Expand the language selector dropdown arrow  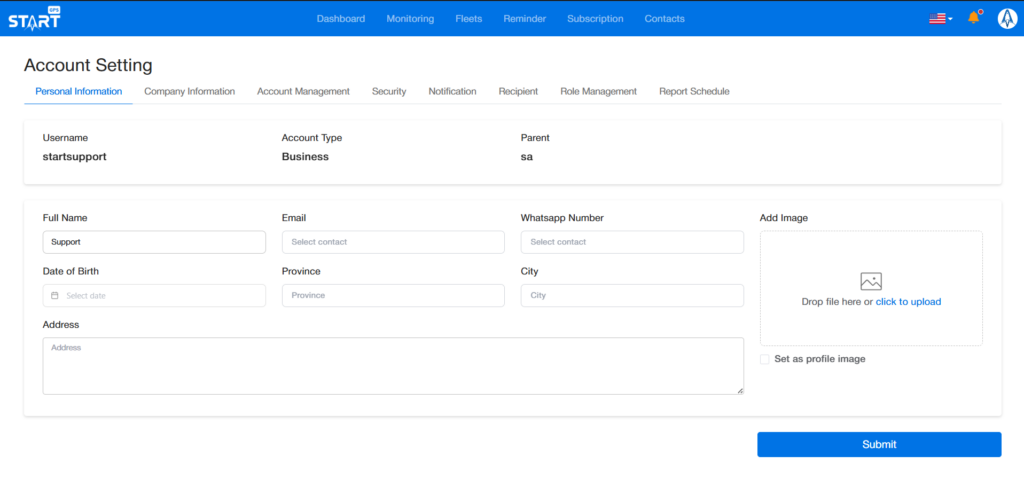950,19
